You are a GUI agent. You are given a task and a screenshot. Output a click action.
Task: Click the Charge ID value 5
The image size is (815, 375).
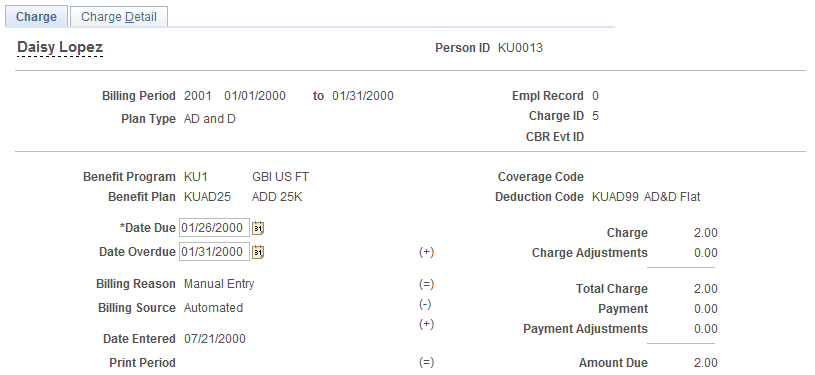pos(595,116)
